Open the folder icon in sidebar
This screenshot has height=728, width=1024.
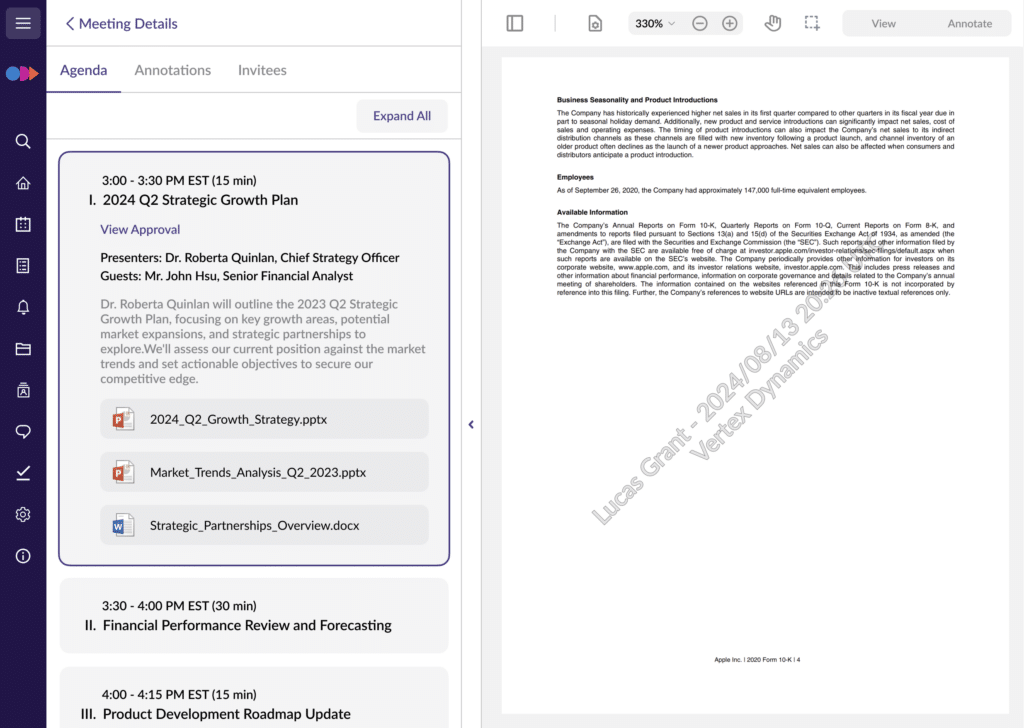23,349
